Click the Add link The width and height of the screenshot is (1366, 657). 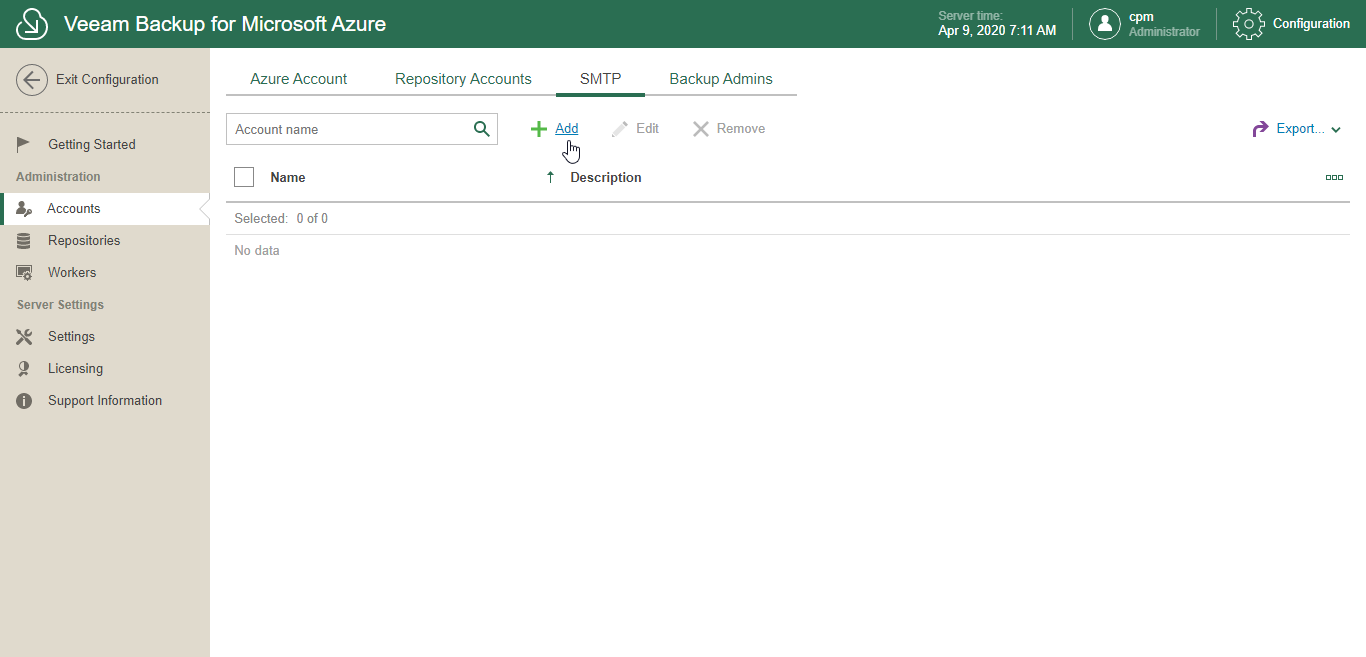click(x=566, y=129)
